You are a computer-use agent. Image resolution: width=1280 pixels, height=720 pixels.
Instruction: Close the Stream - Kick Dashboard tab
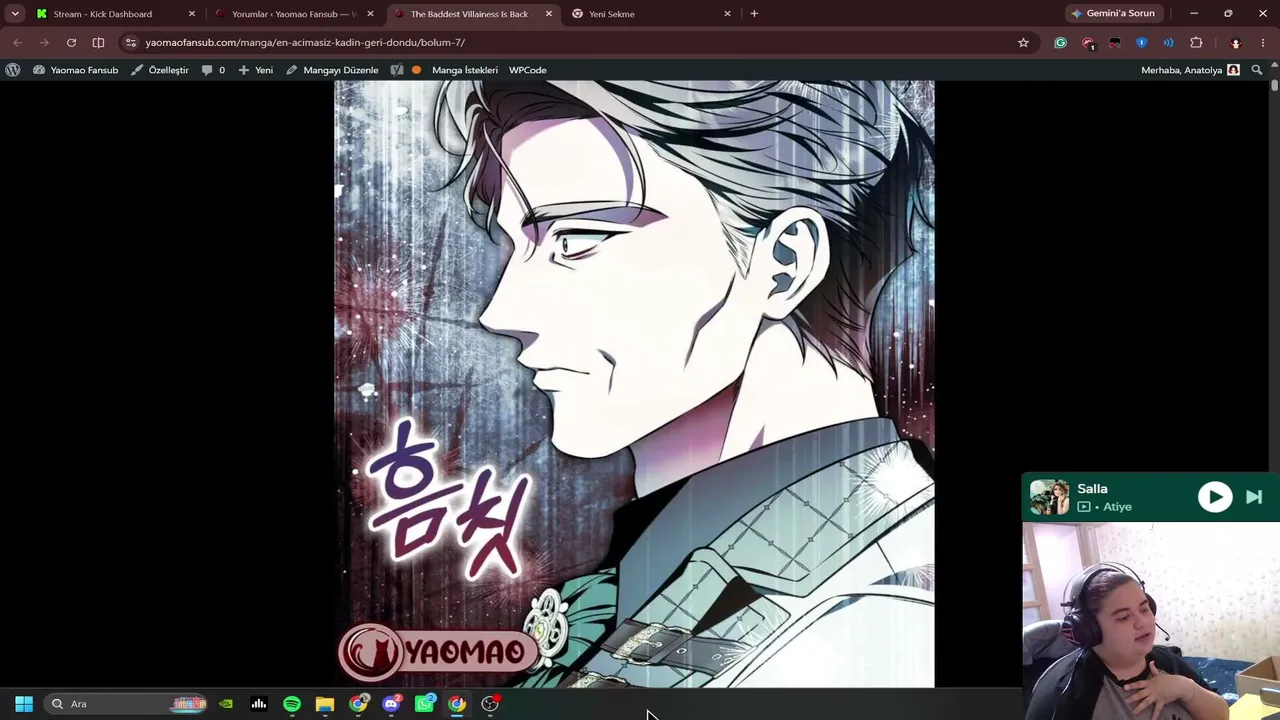click(x=192, y=14)
